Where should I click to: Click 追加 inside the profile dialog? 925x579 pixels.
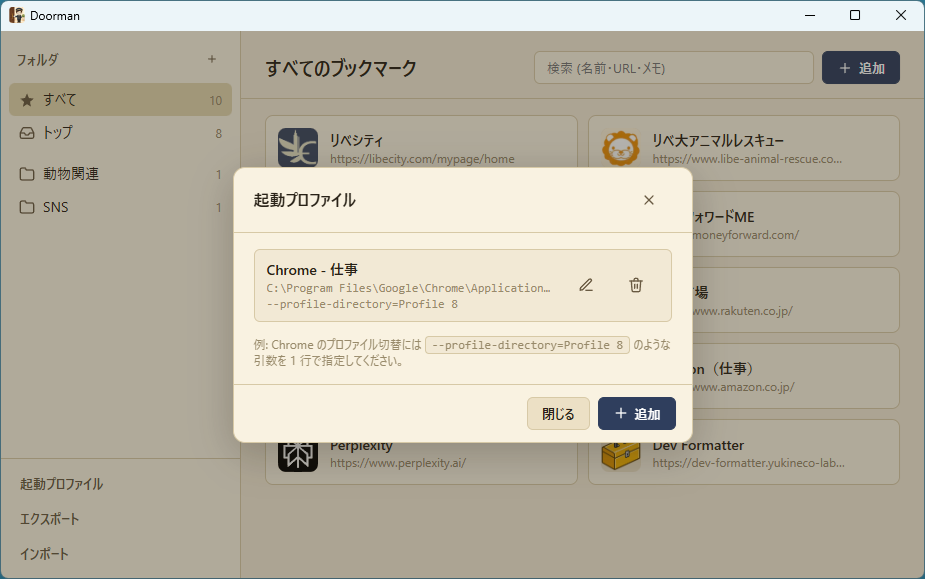point(637,413)
